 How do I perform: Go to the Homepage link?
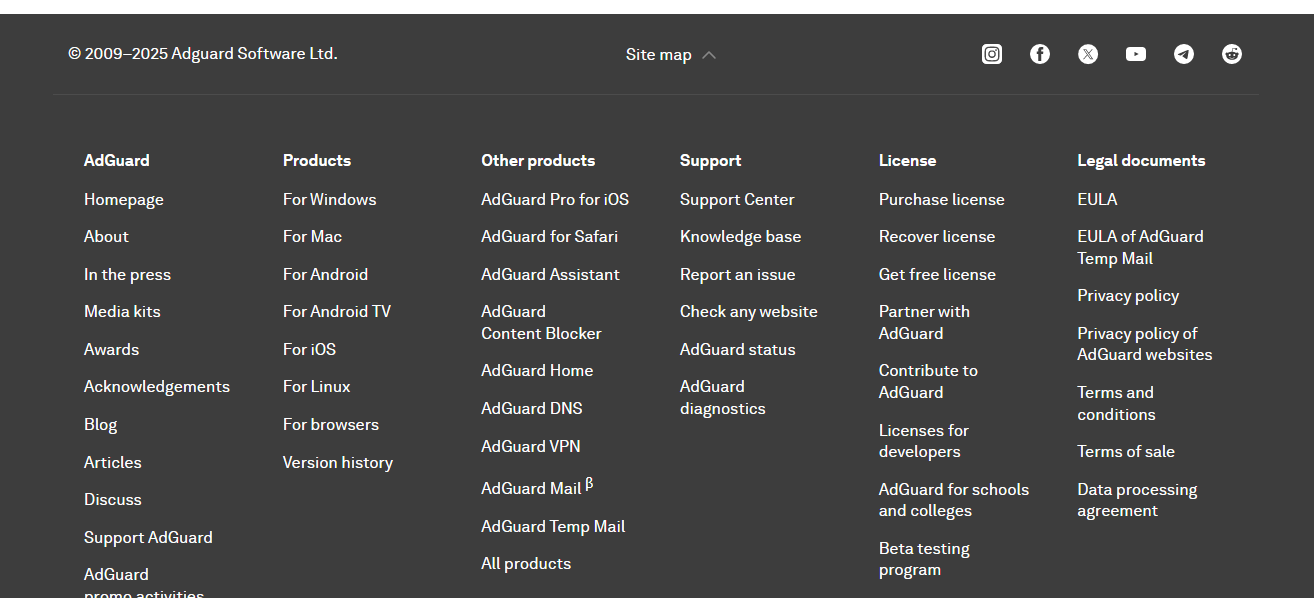(124, 200)
